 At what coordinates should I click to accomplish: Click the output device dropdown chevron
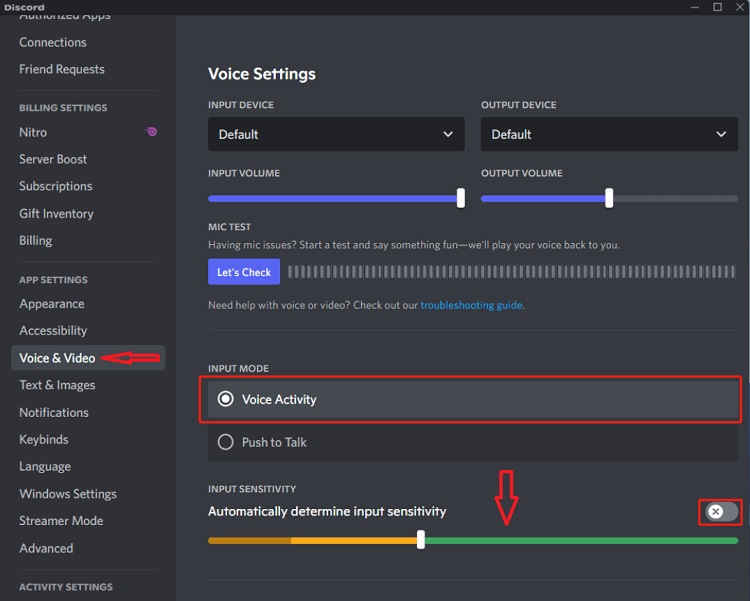[x=721, y=134]
